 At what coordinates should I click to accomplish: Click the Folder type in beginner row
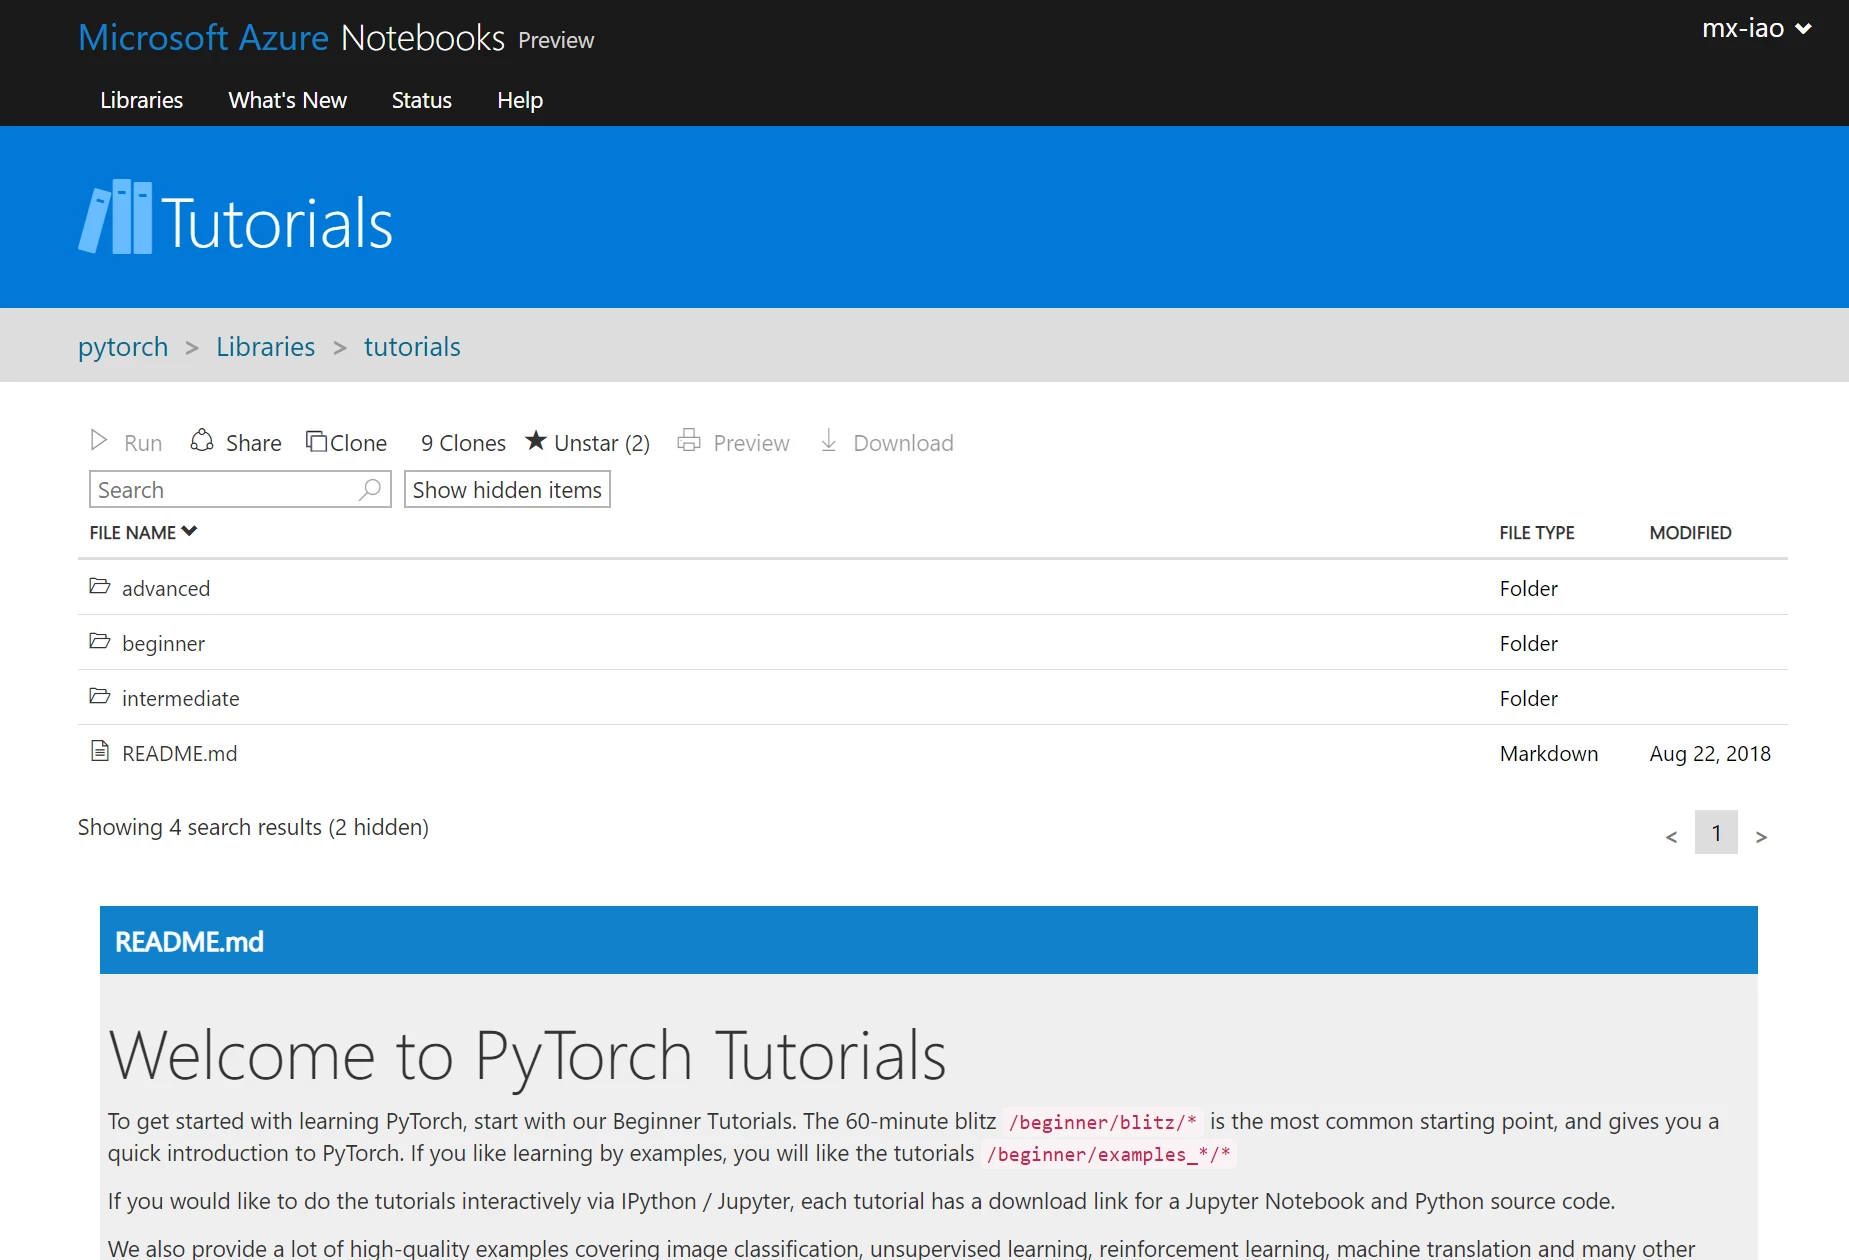(1528, 643)
